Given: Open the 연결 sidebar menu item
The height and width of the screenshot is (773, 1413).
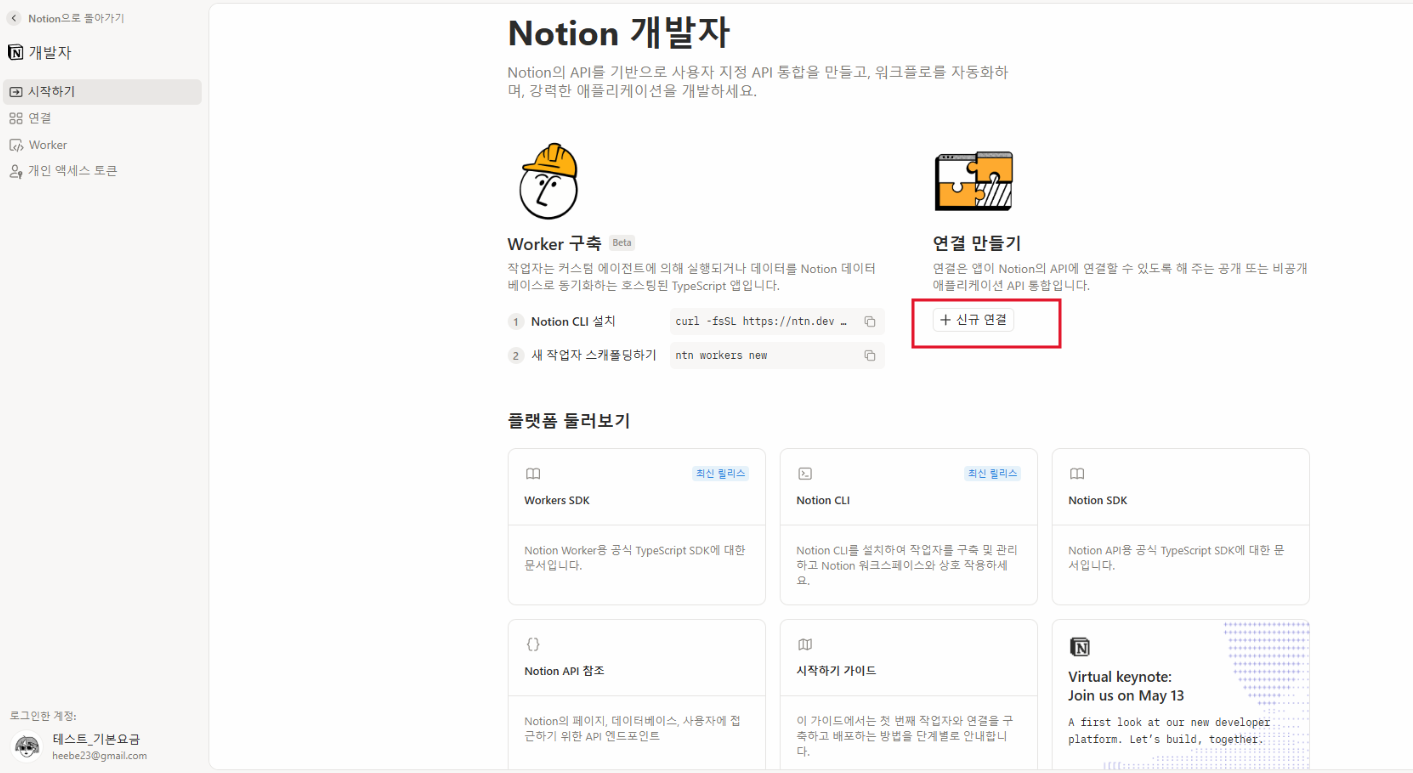Looking at the screenshot, I should [103, 118].
